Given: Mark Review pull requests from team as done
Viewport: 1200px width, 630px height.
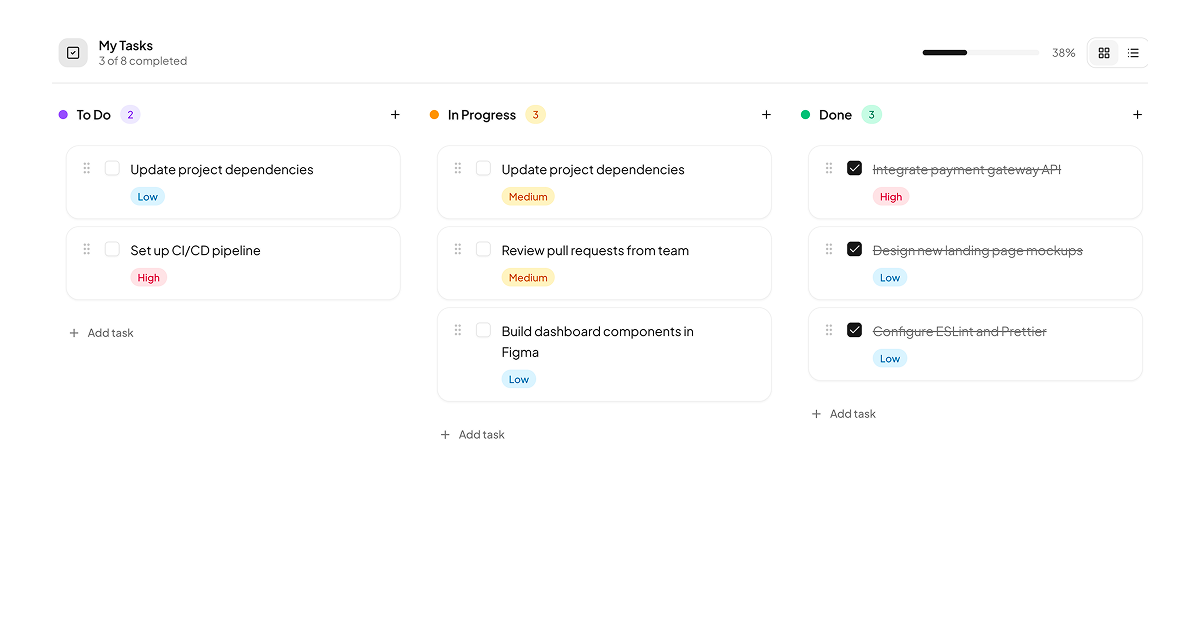Looking at the screenshot, I should pyautogui.click(x=483, y=248).
